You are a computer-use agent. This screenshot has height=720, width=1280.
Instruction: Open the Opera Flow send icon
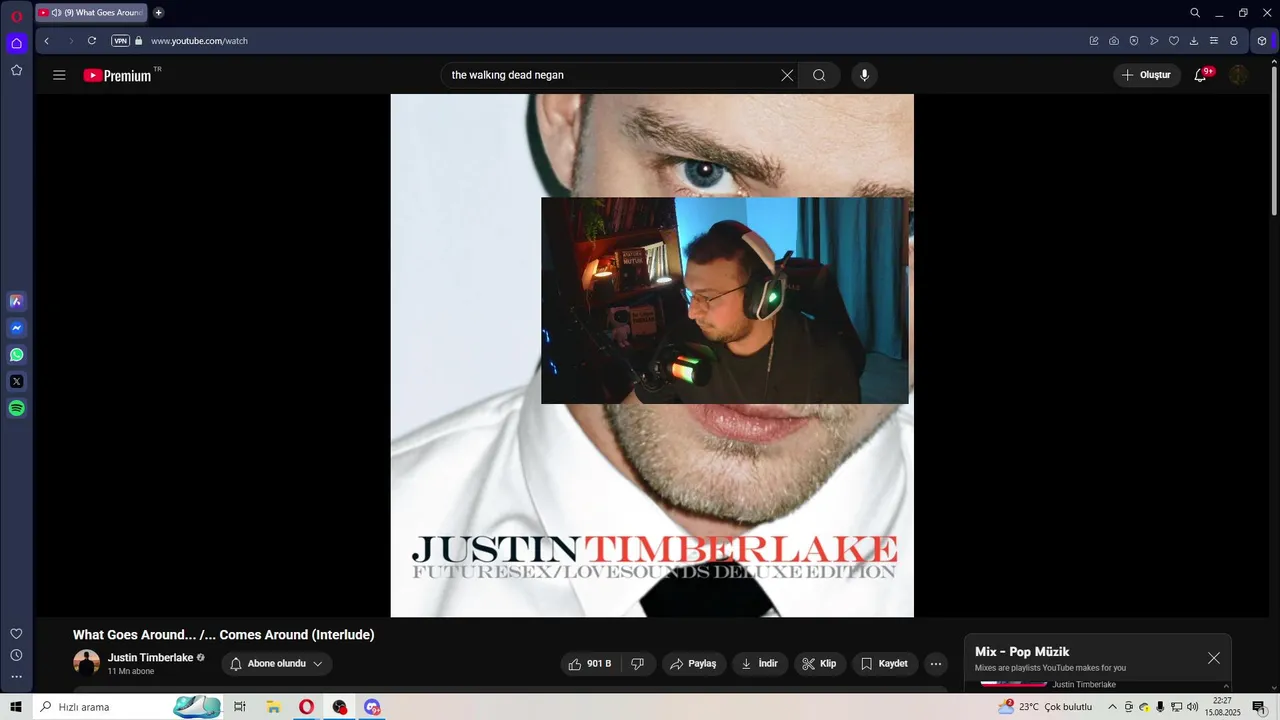(x=1154, y=41)
